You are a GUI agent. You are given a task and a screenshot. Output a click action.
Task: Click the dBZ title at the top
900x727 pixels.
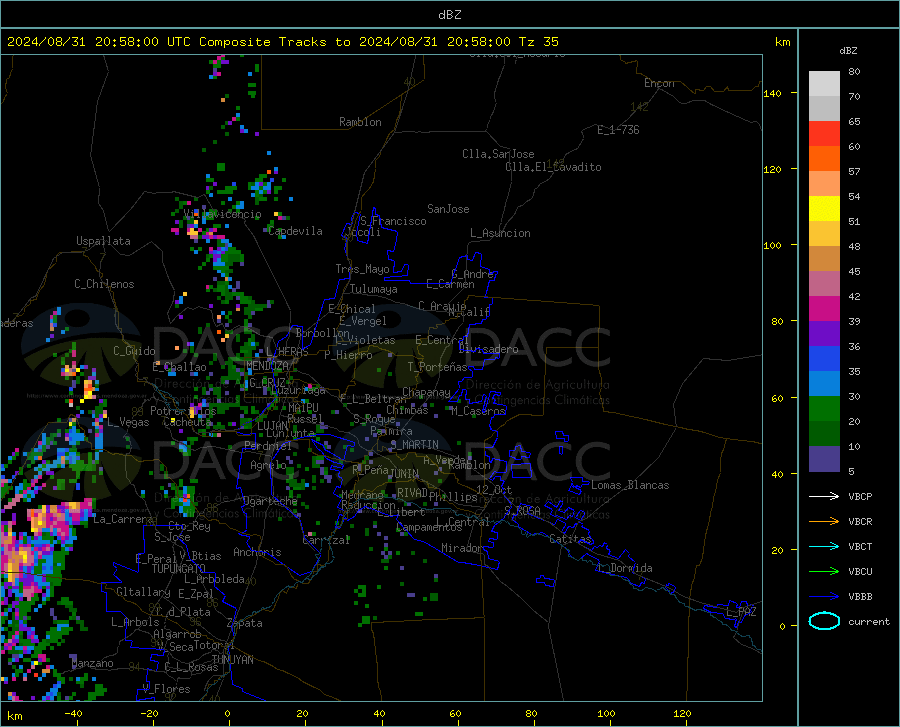449,15
